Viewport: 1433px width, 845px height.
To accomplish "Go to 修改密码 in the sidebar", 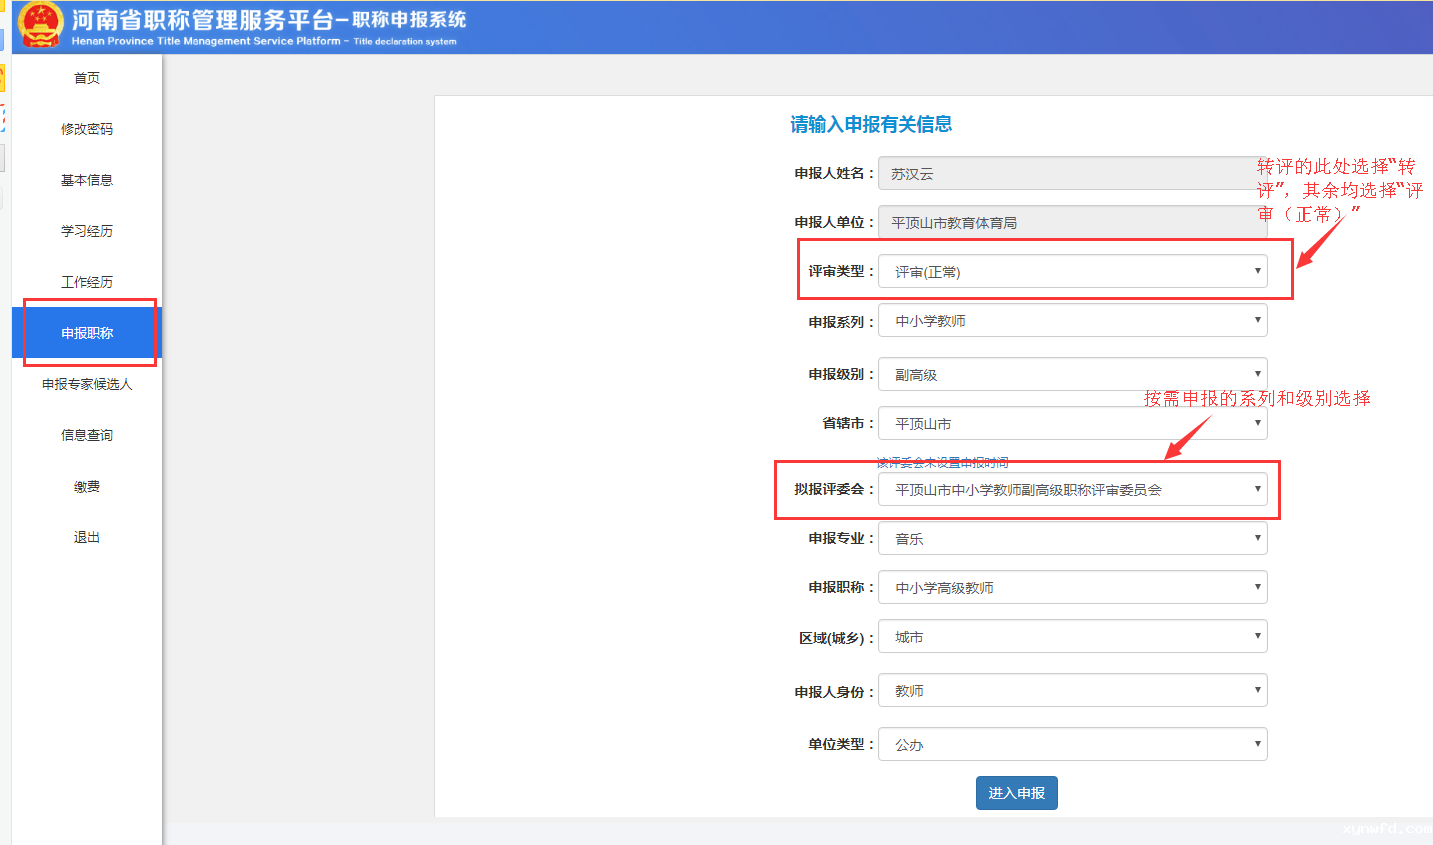I will pos(87,129).
